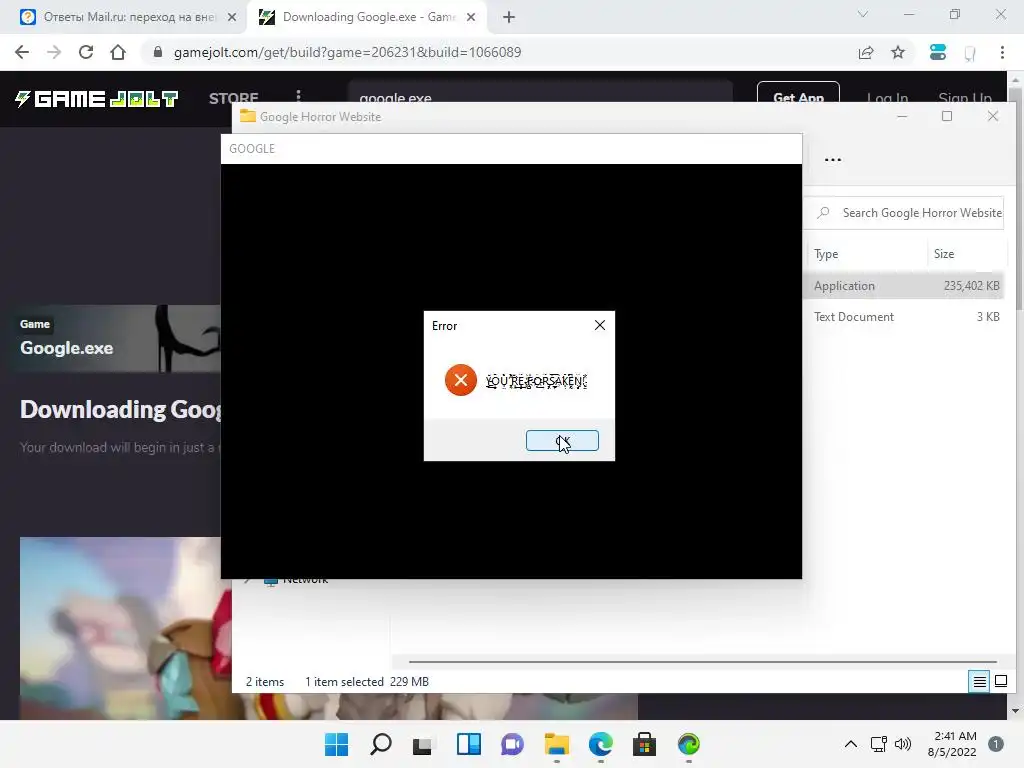The height and width of the screenshot is (768, 1024).
Task: Click the green swirl taskbar app icon
Action: pos(688,744)
